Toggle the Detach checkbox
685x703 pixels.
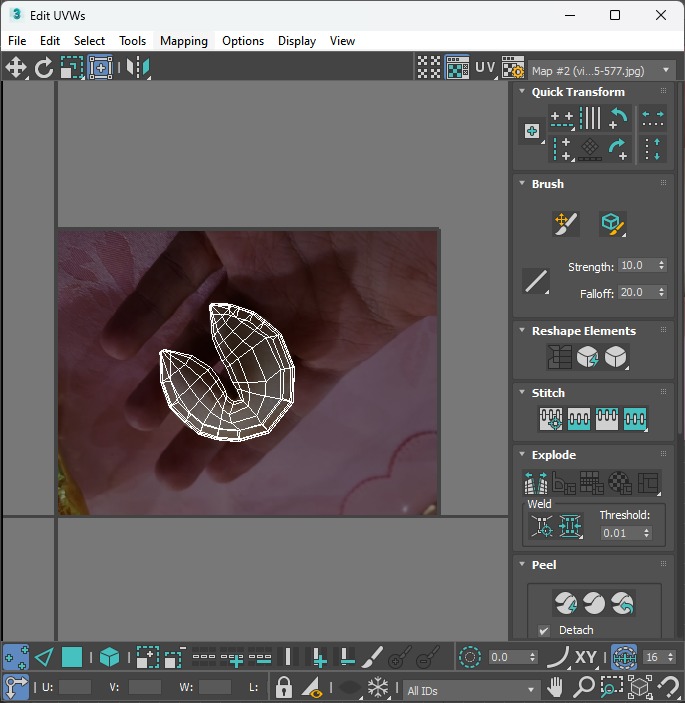[x=544, y=631]
